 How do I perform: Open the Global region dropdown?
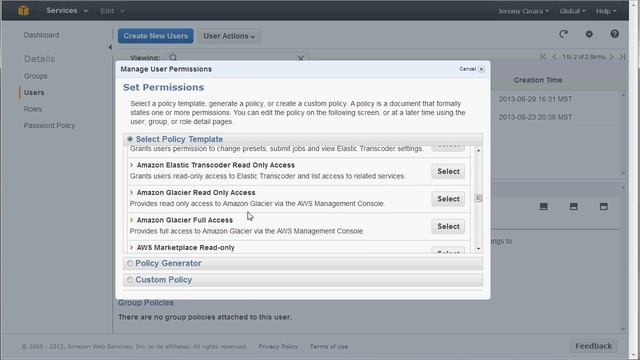point(572,11)
